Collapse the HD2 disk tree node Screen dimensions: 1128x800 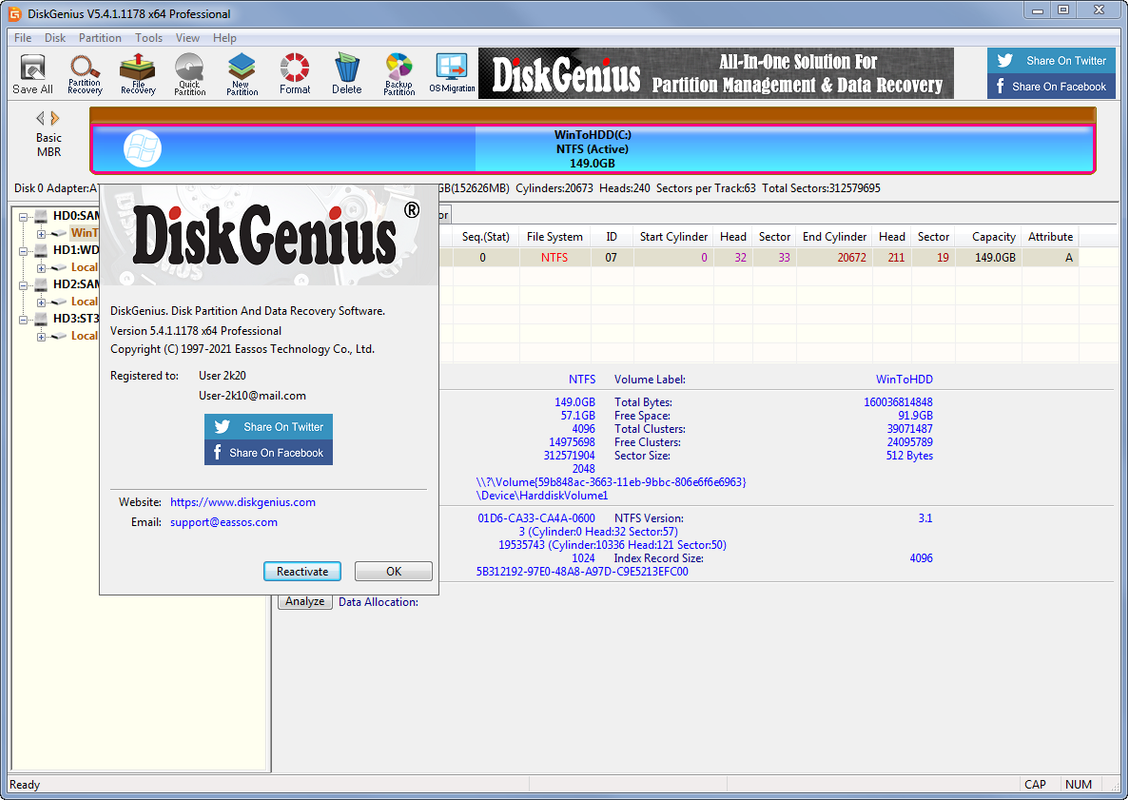24,286
